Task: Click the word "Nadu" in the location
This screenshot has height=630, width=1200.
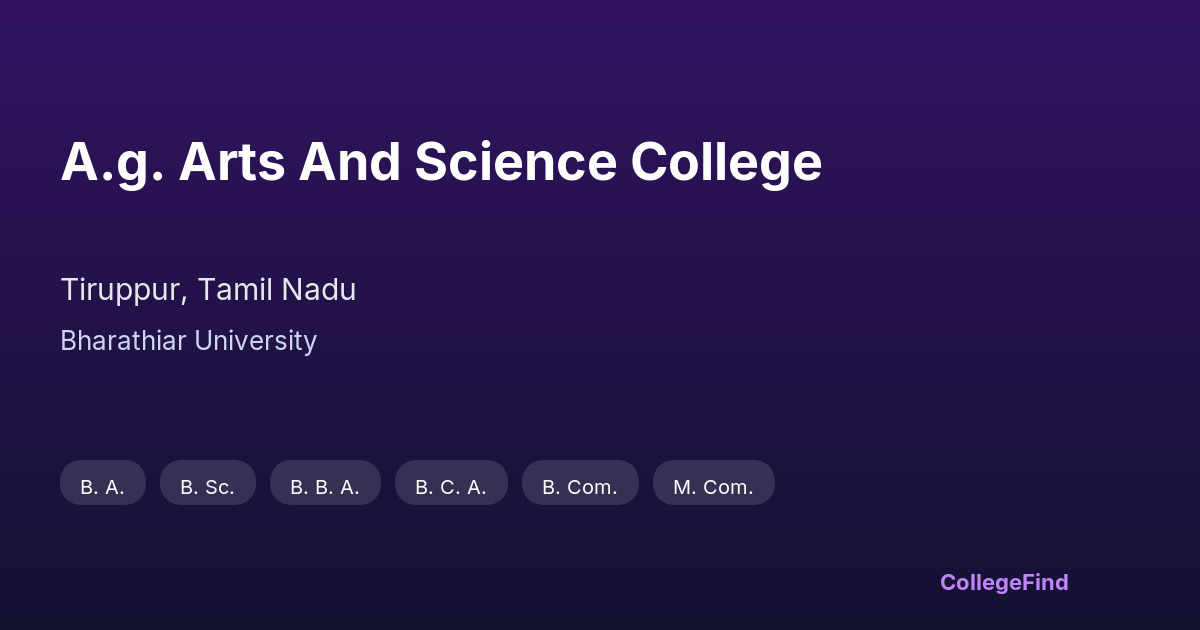Action: (x=318, y=290)
